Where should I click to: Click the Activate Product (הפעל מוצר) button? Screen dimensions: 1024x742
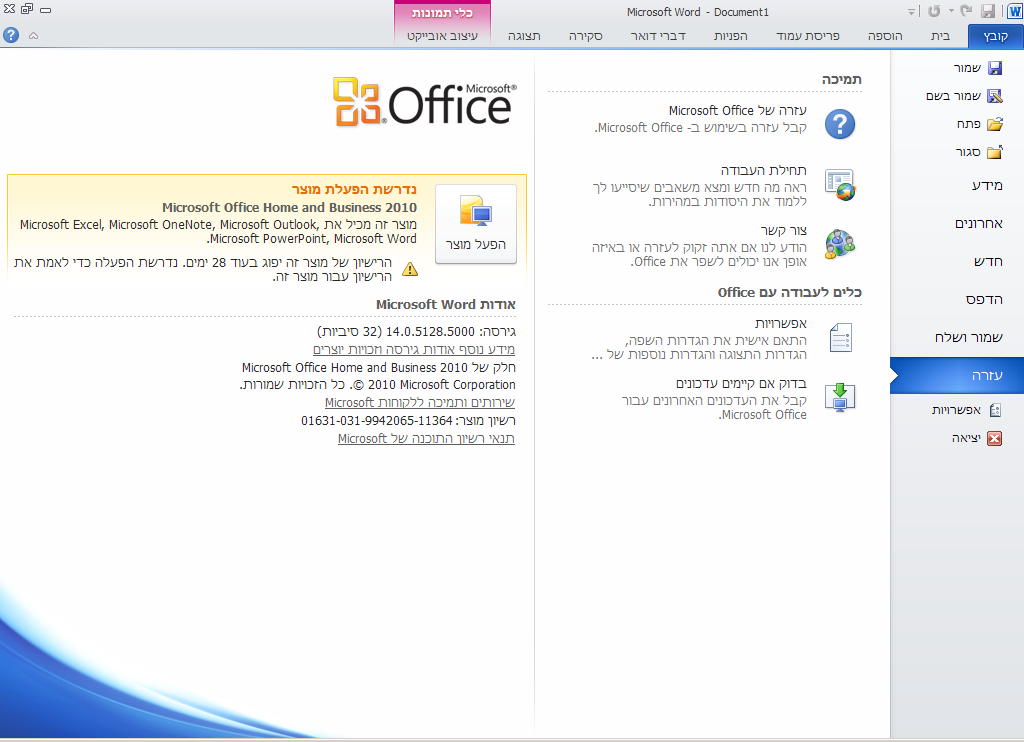[475, 224]
